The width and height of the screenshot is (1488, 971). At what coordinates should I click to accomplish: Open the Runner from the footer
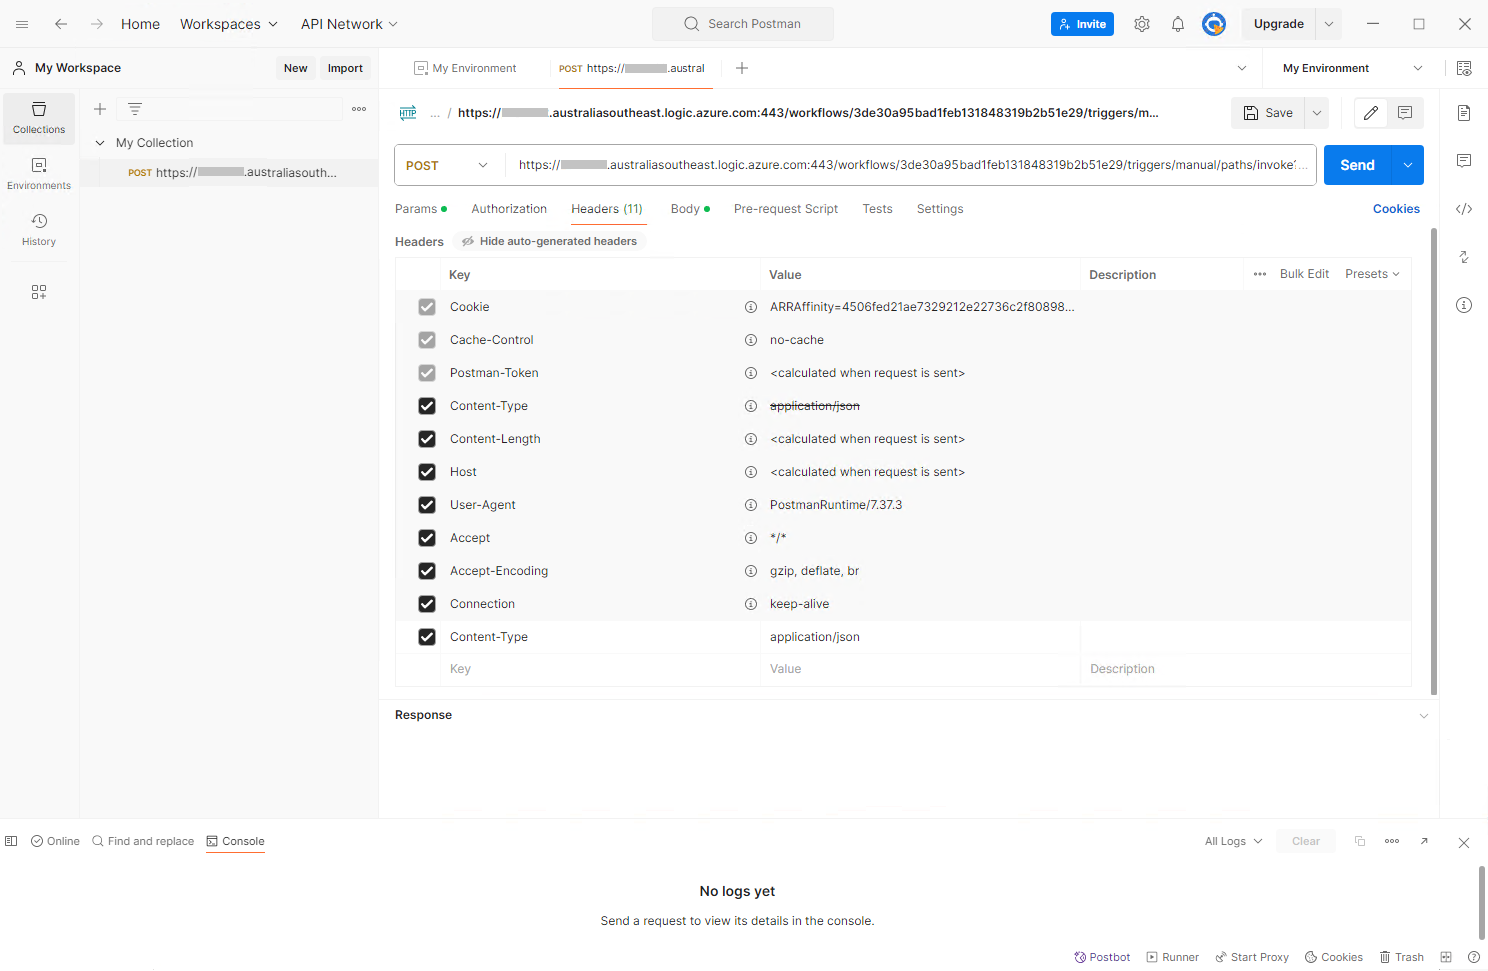(1172, 957)
